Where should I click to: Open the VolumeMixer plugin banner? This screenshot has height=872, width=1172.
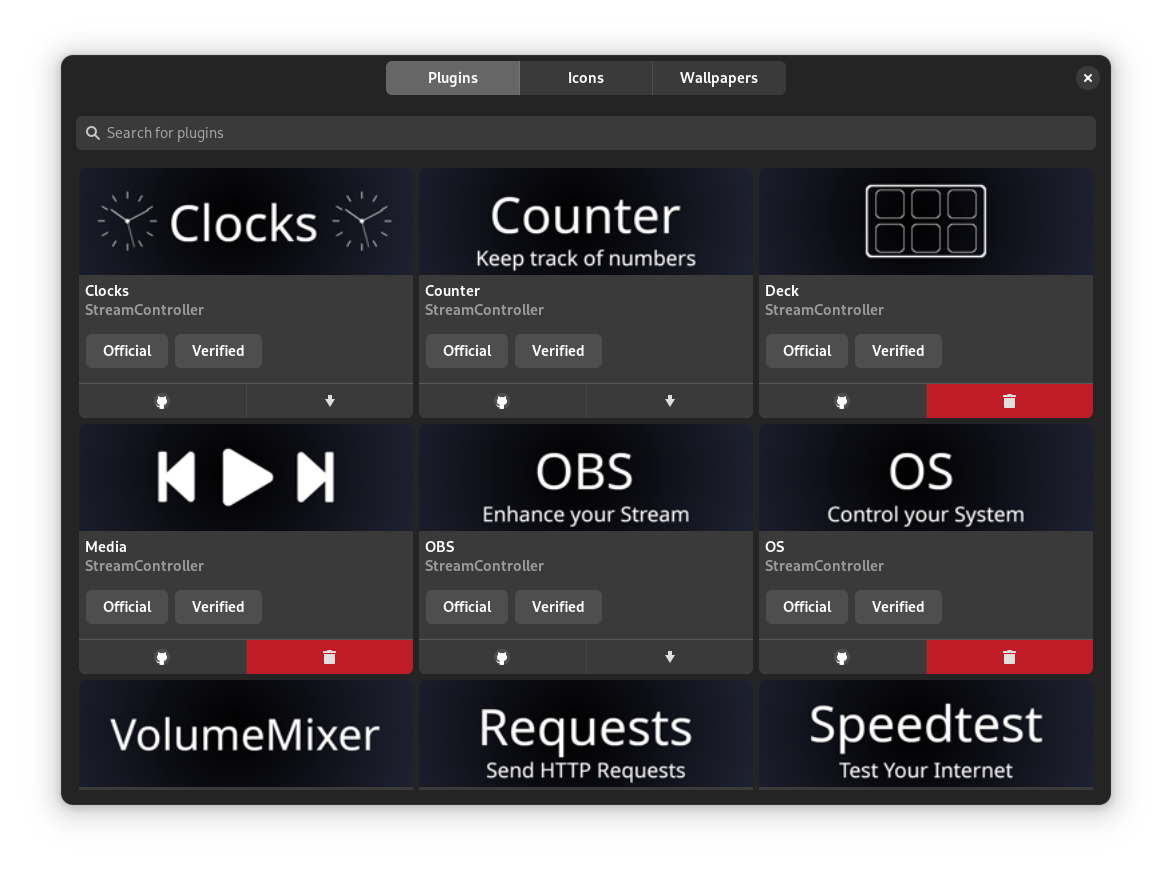point(246,734)
